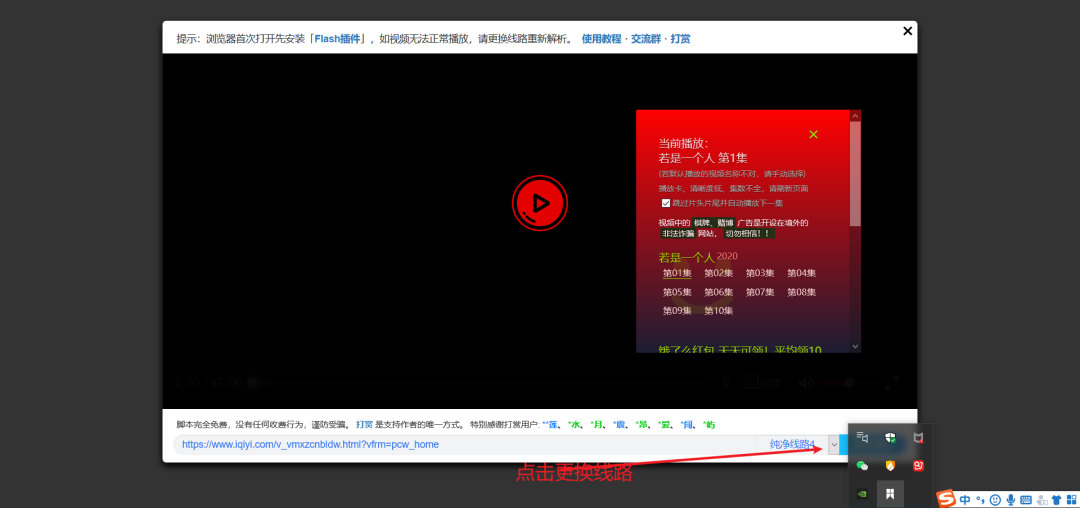Open the 交流群 link
The width and height of the screenshot is (1080, 508).
pos(646,39)
